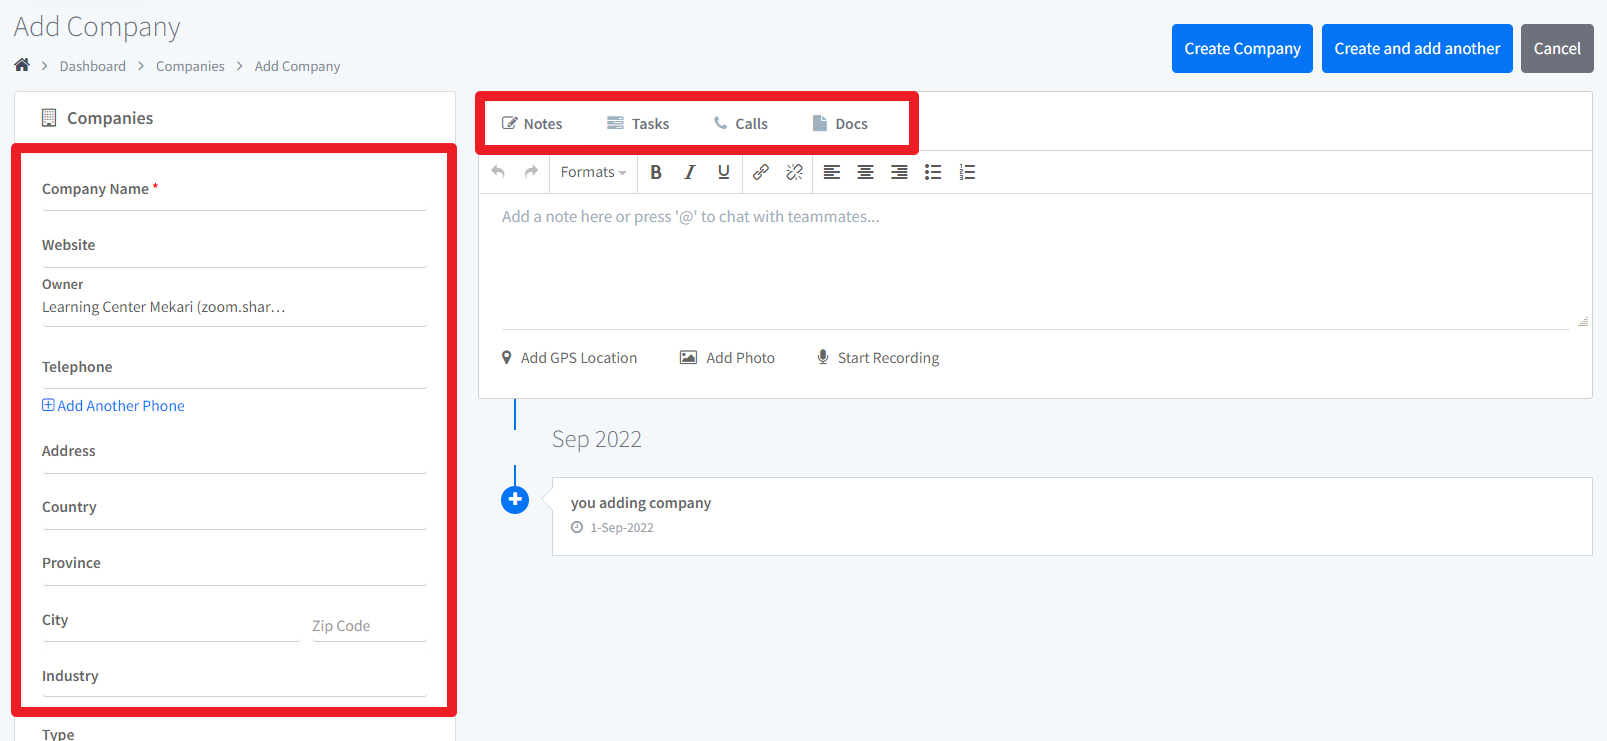Screen dimensions: 1607x741
Task: Click the Create Company button
Action: 1242,49
